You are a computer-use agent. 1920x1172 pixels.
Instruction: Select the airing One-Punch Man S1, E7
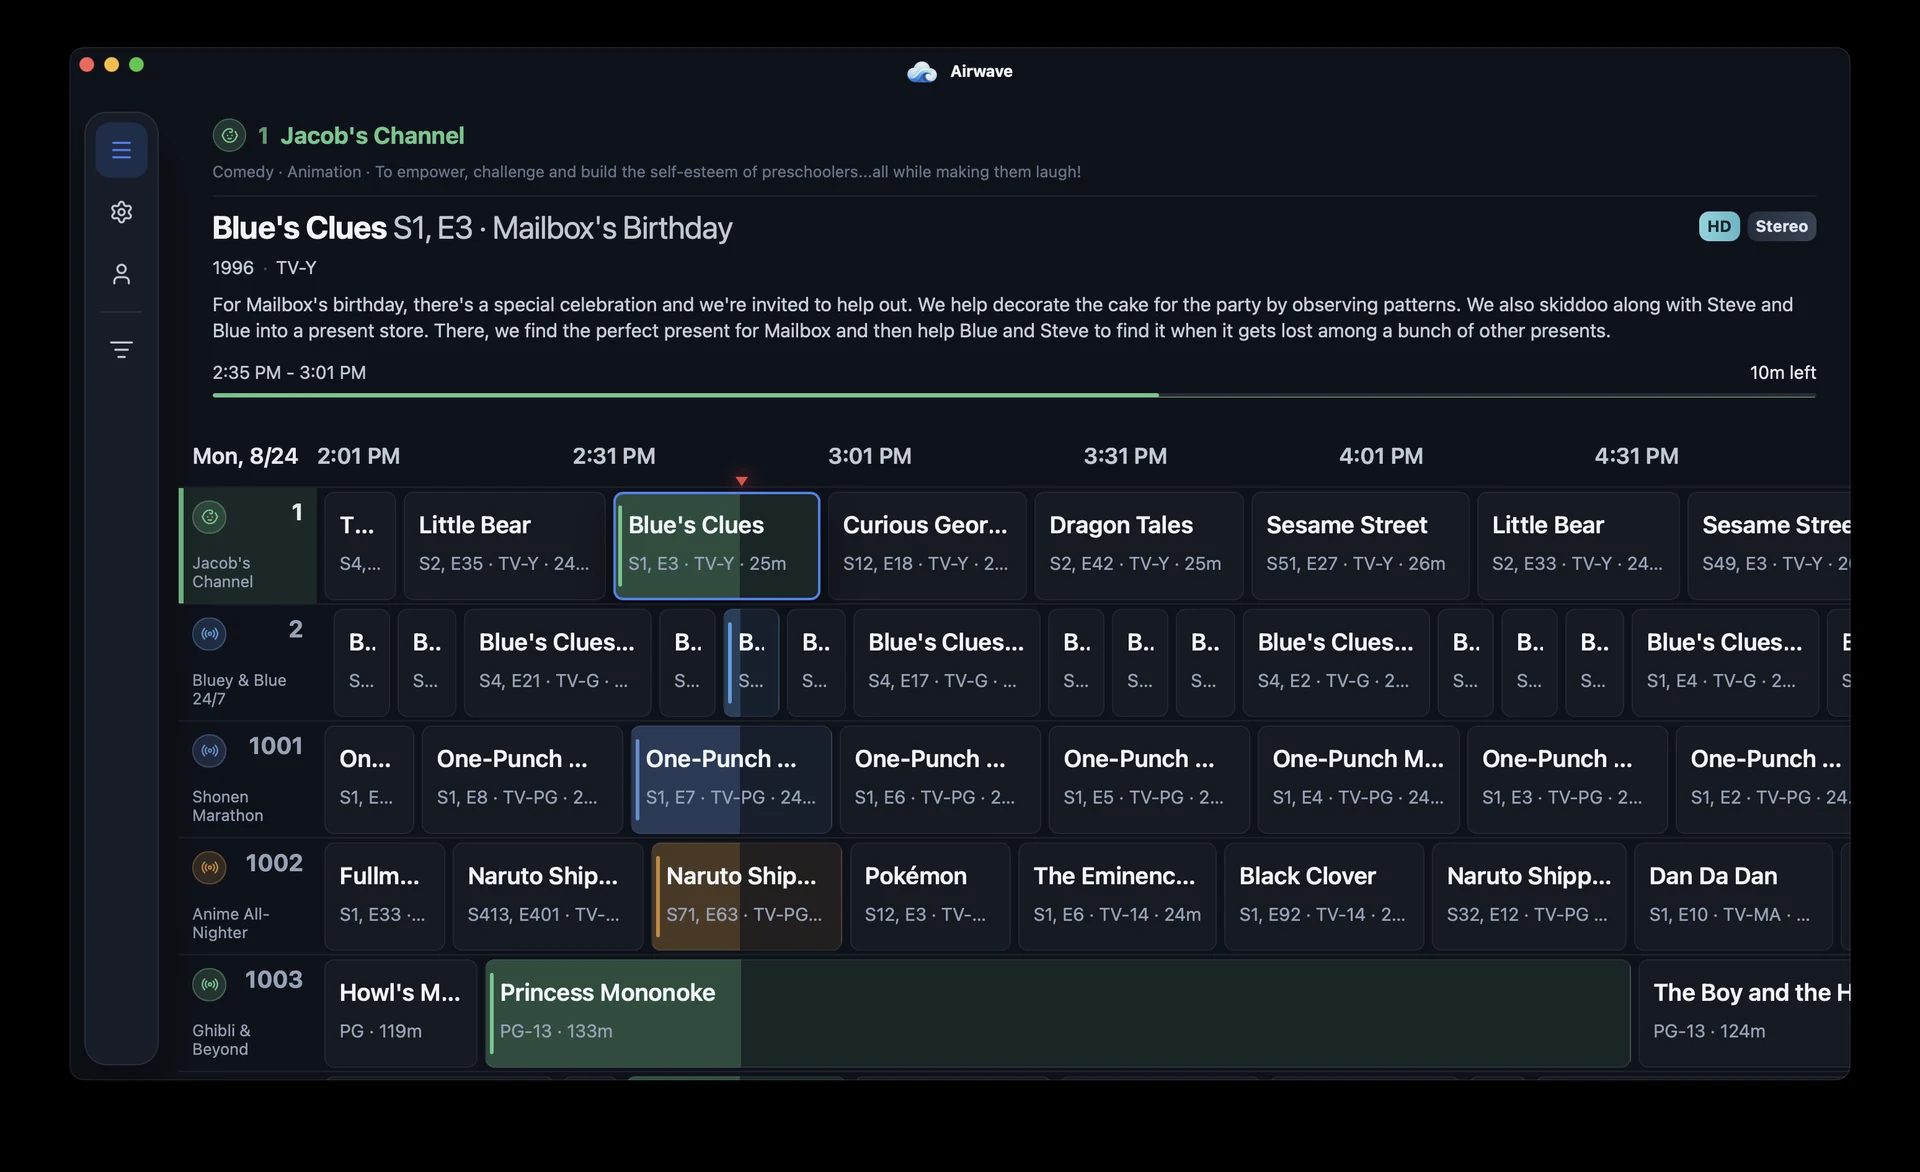coord(731,780)
